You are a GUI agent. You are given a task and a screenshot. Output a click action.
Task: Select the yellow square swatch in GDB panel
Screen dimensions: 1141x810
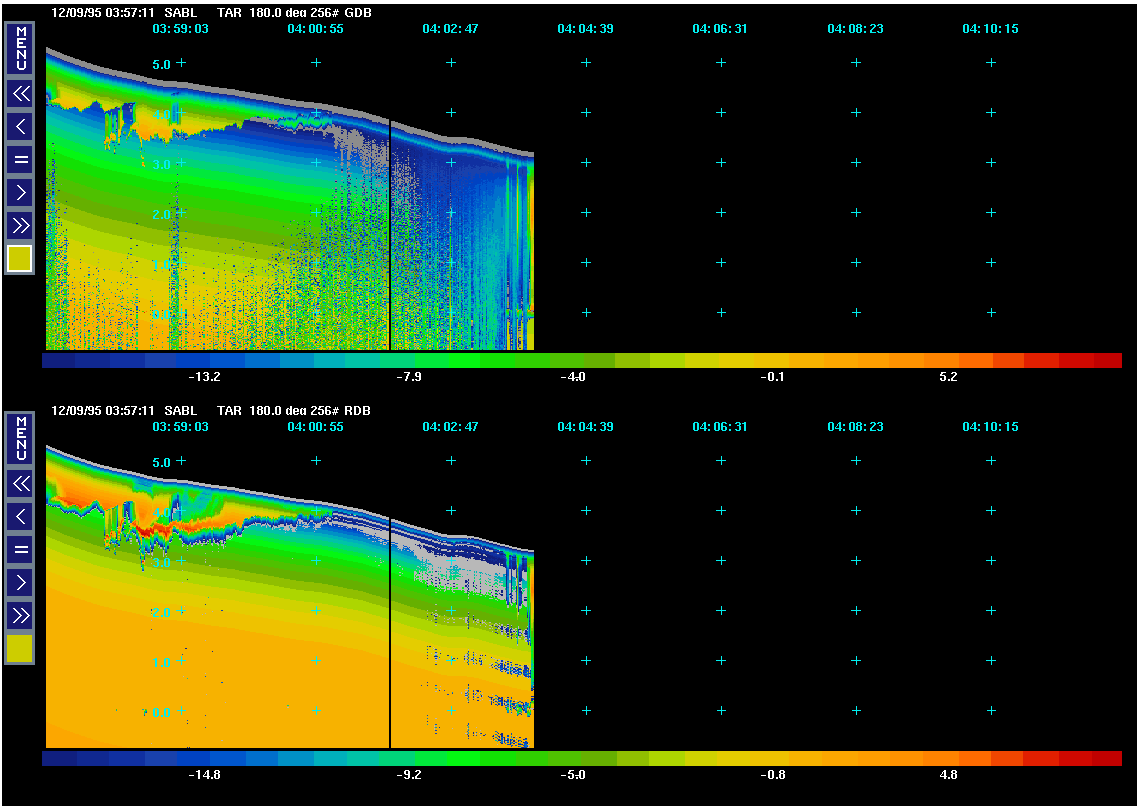20,259
